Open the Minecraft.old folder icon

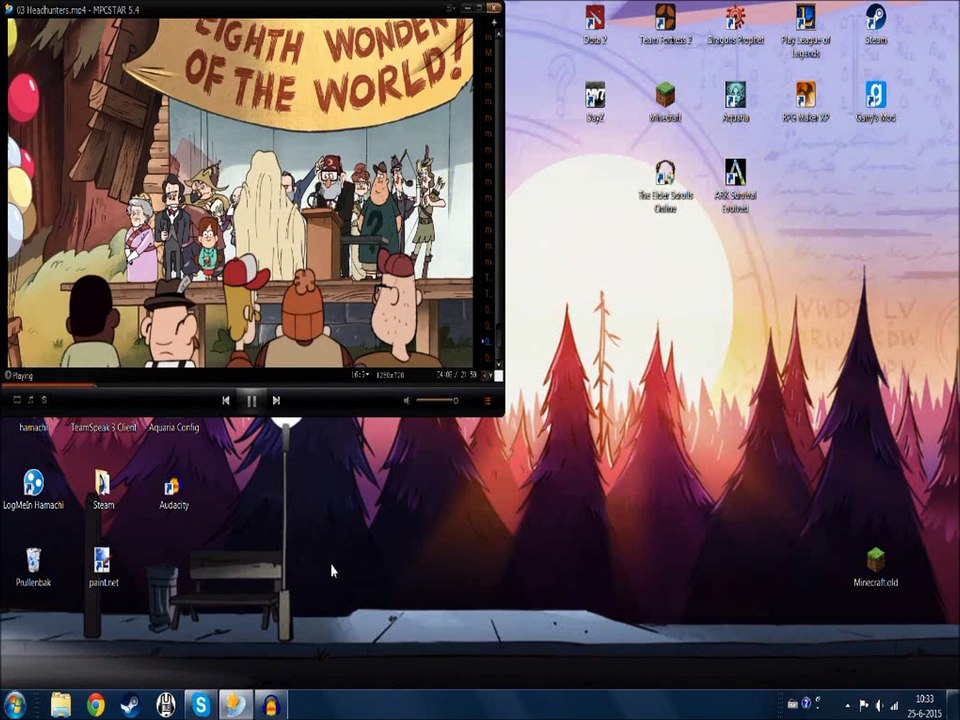coord(876,567)
